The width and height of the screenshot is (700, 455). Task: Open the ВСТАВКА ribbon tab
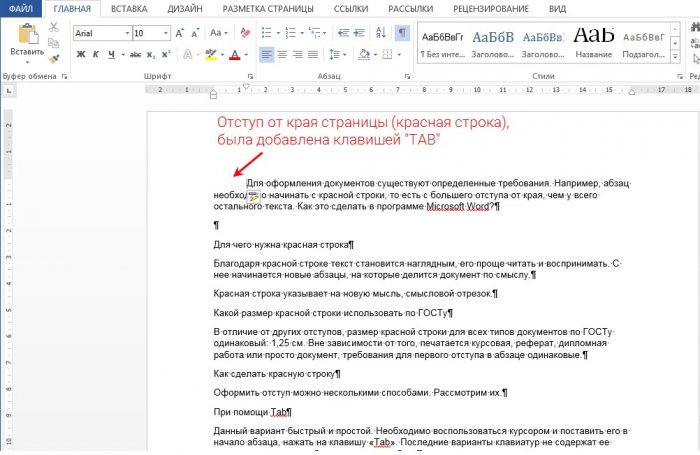pyautogui.click(x=131, y=8)
